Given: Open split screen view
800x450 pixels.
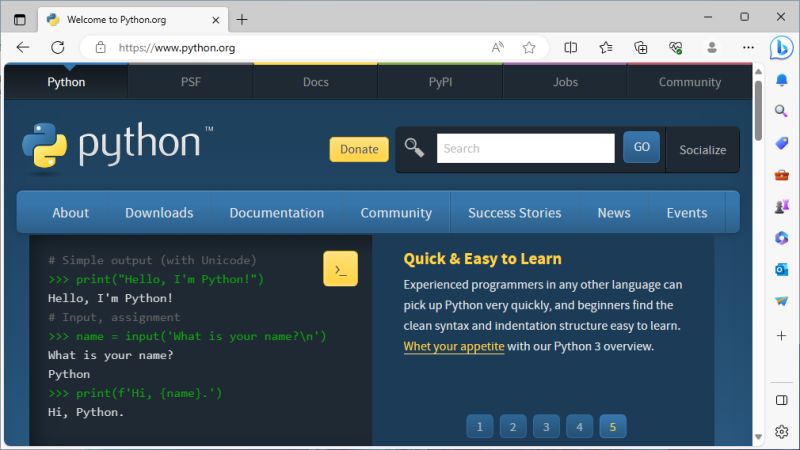Looking at the screenshot, I should coord(570,48).
